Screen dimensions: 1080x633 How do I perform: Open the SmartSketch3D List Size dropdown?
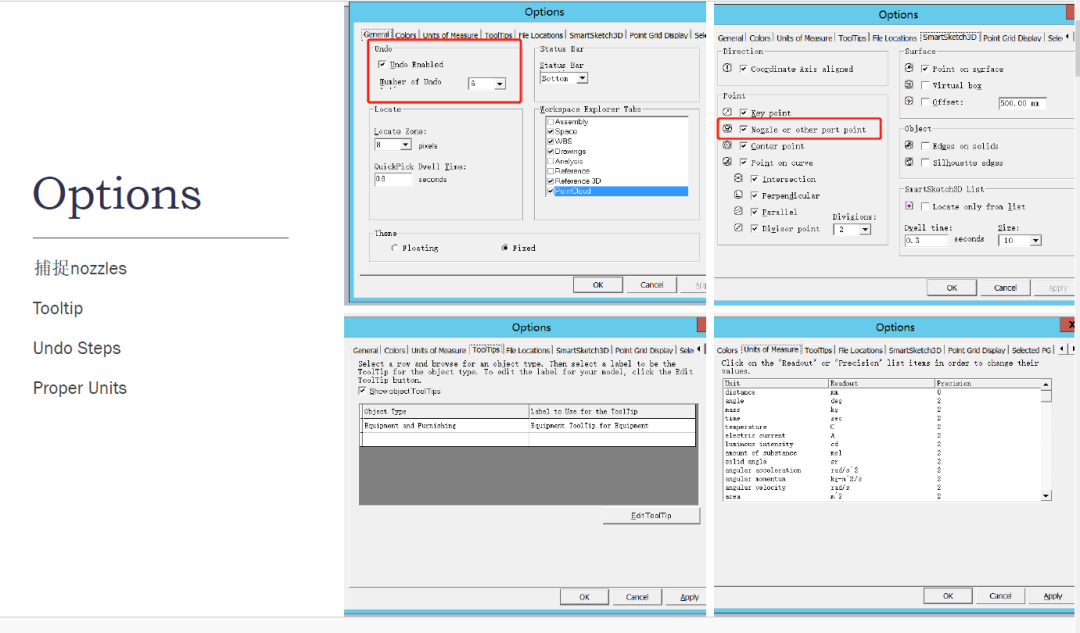(x=1035, y=240)
